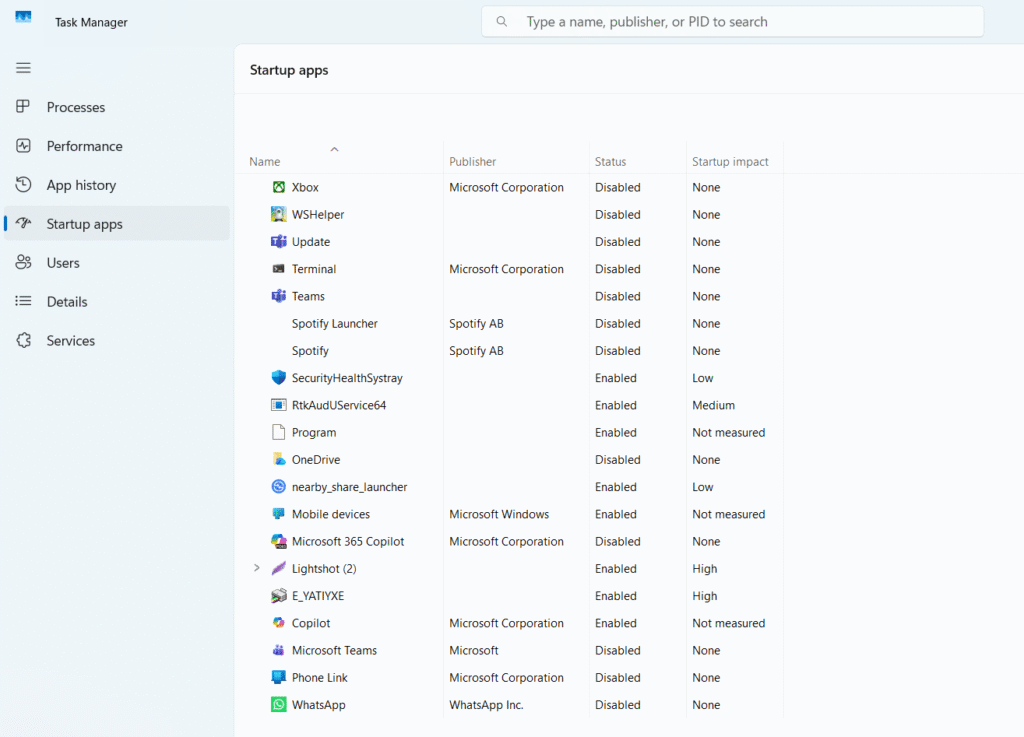Image resolution: width=1024 pixels, height=737 pixels.
Task: Click High impact in the Lightshot row
Action: pyautogui.click(x=705, y=569)
